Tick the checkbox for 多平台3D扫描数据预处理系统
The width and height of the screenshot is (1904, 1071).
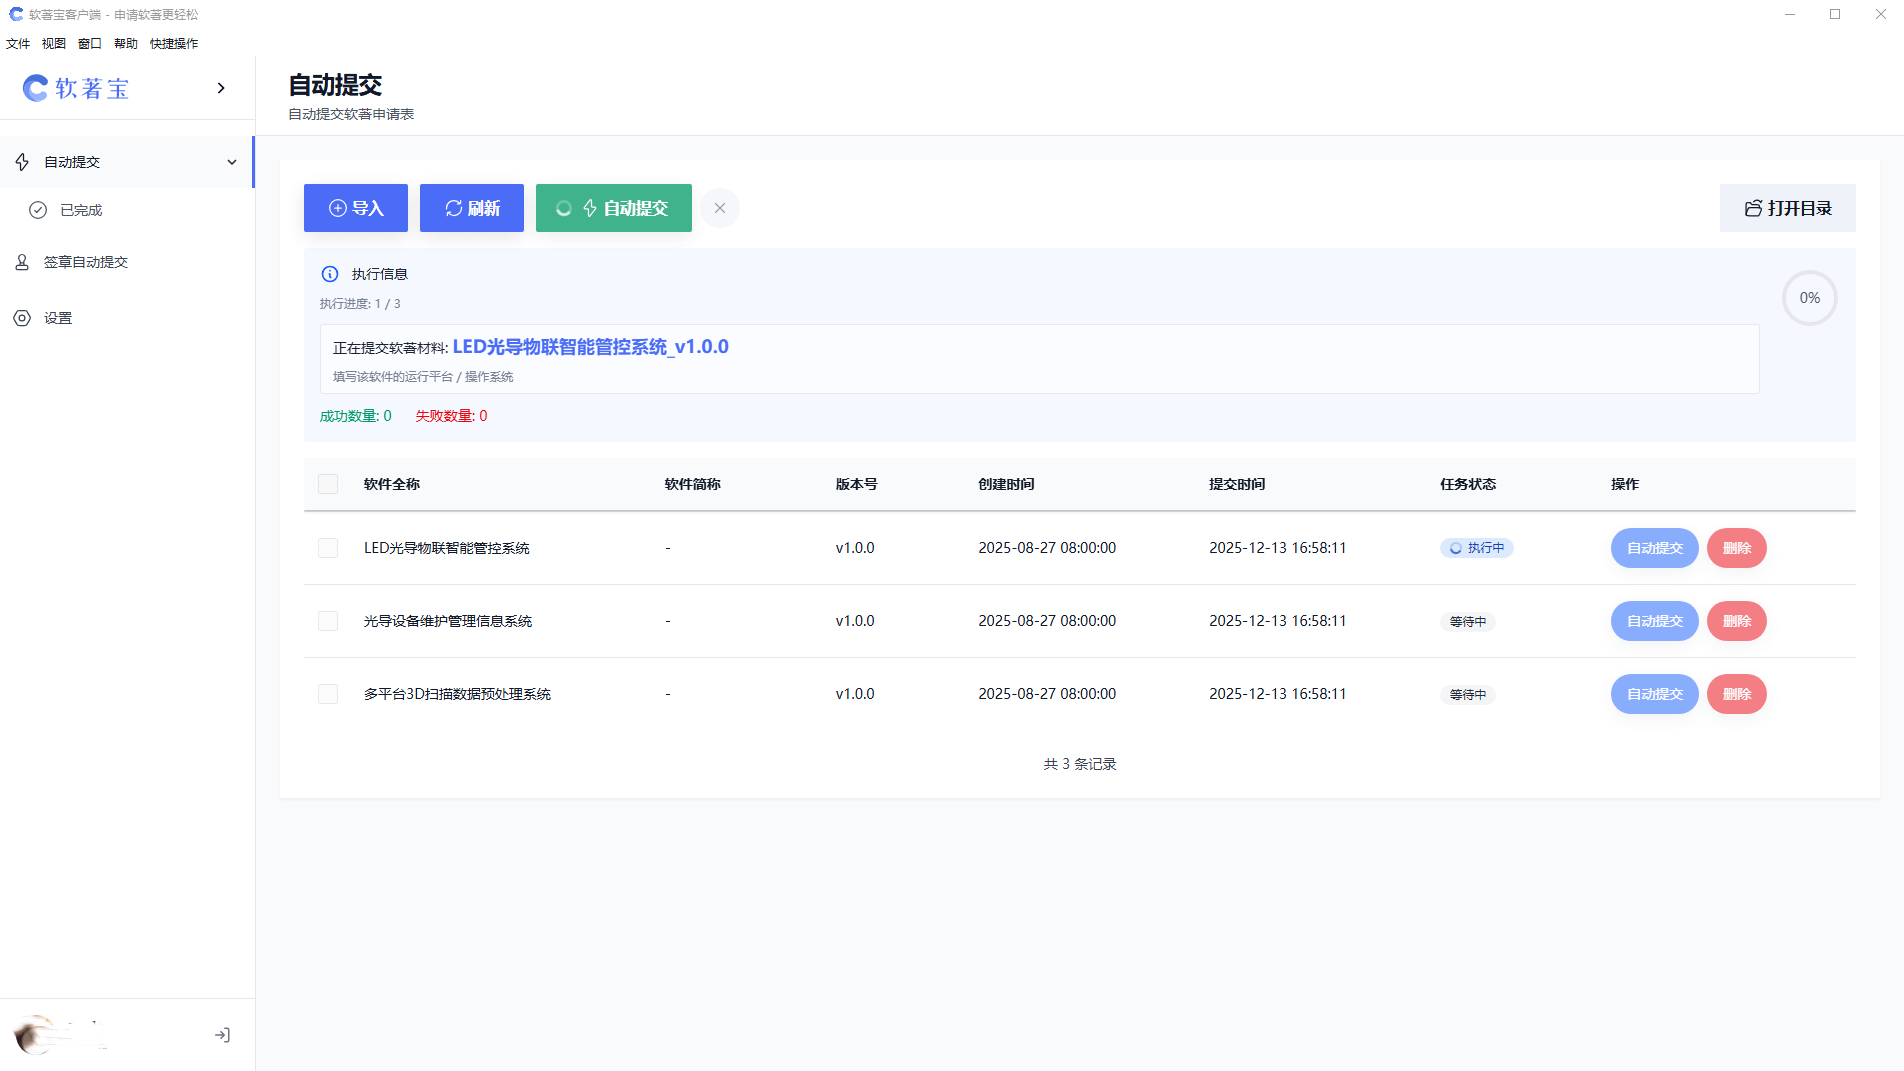[328, 694]
